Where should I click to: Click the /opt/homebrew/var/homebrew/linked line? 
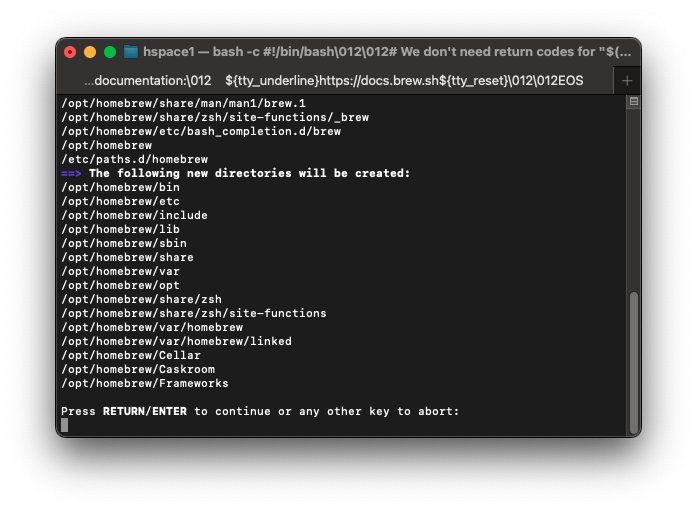tap(176, 341)
